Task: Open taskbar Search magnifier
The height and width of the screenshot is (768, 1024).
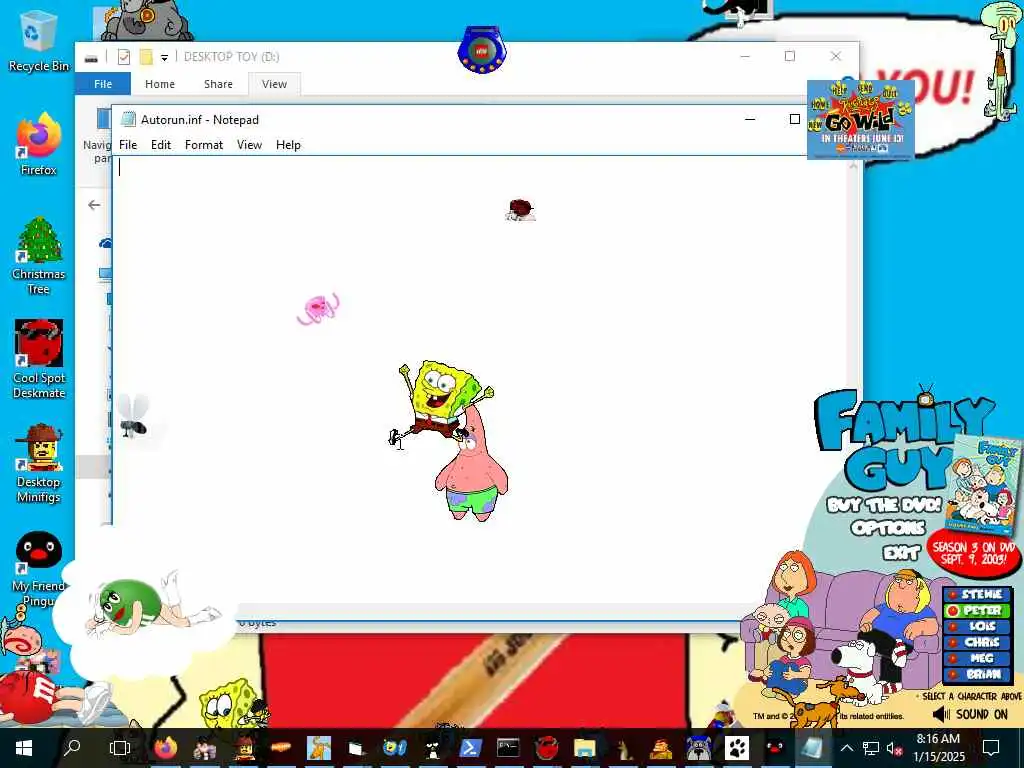Action: 72,748
